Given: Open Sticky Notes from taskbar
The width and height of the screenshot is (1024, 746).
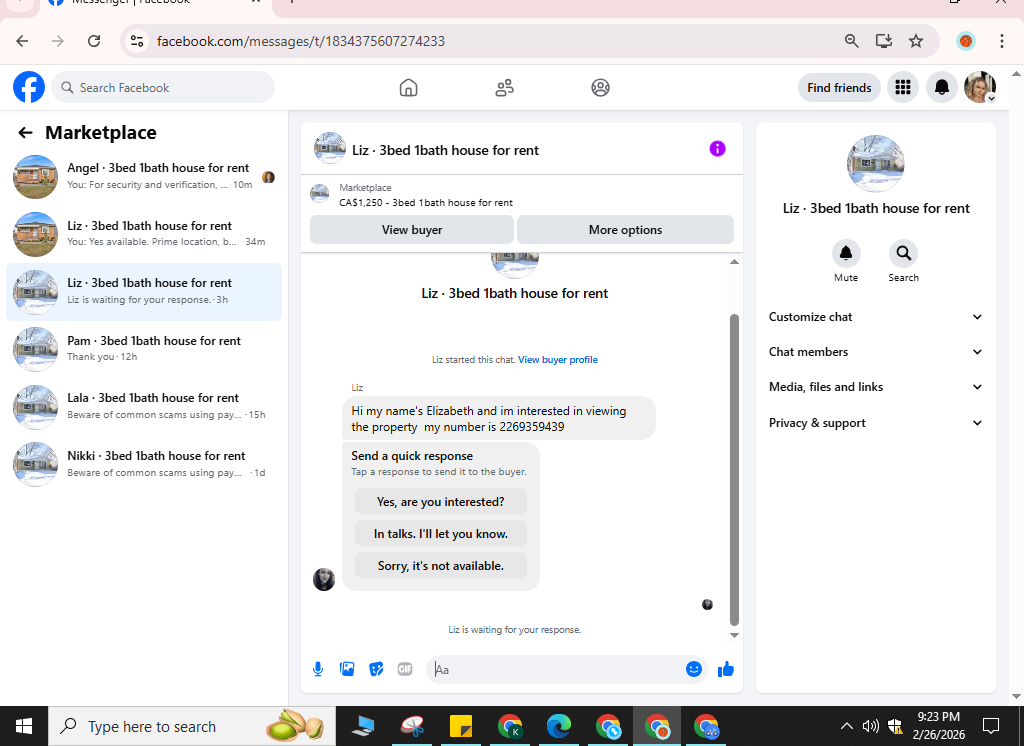Looking at the screenshot, I should coord(460,726).
